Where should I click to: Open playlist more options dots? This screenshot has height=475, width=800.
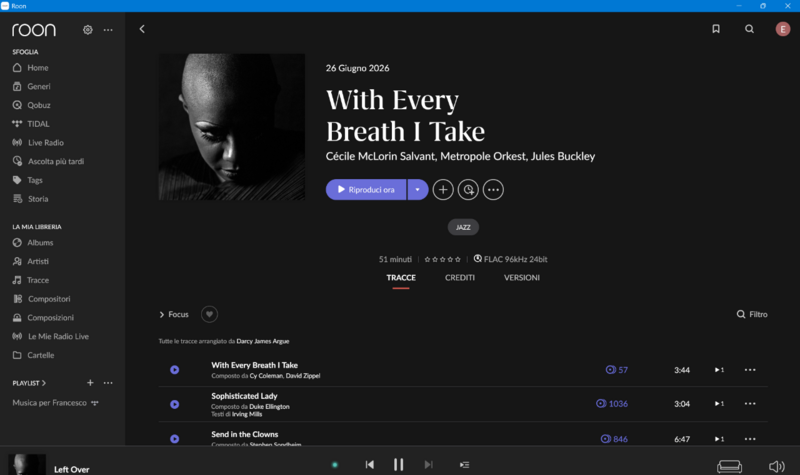point(108,383)
